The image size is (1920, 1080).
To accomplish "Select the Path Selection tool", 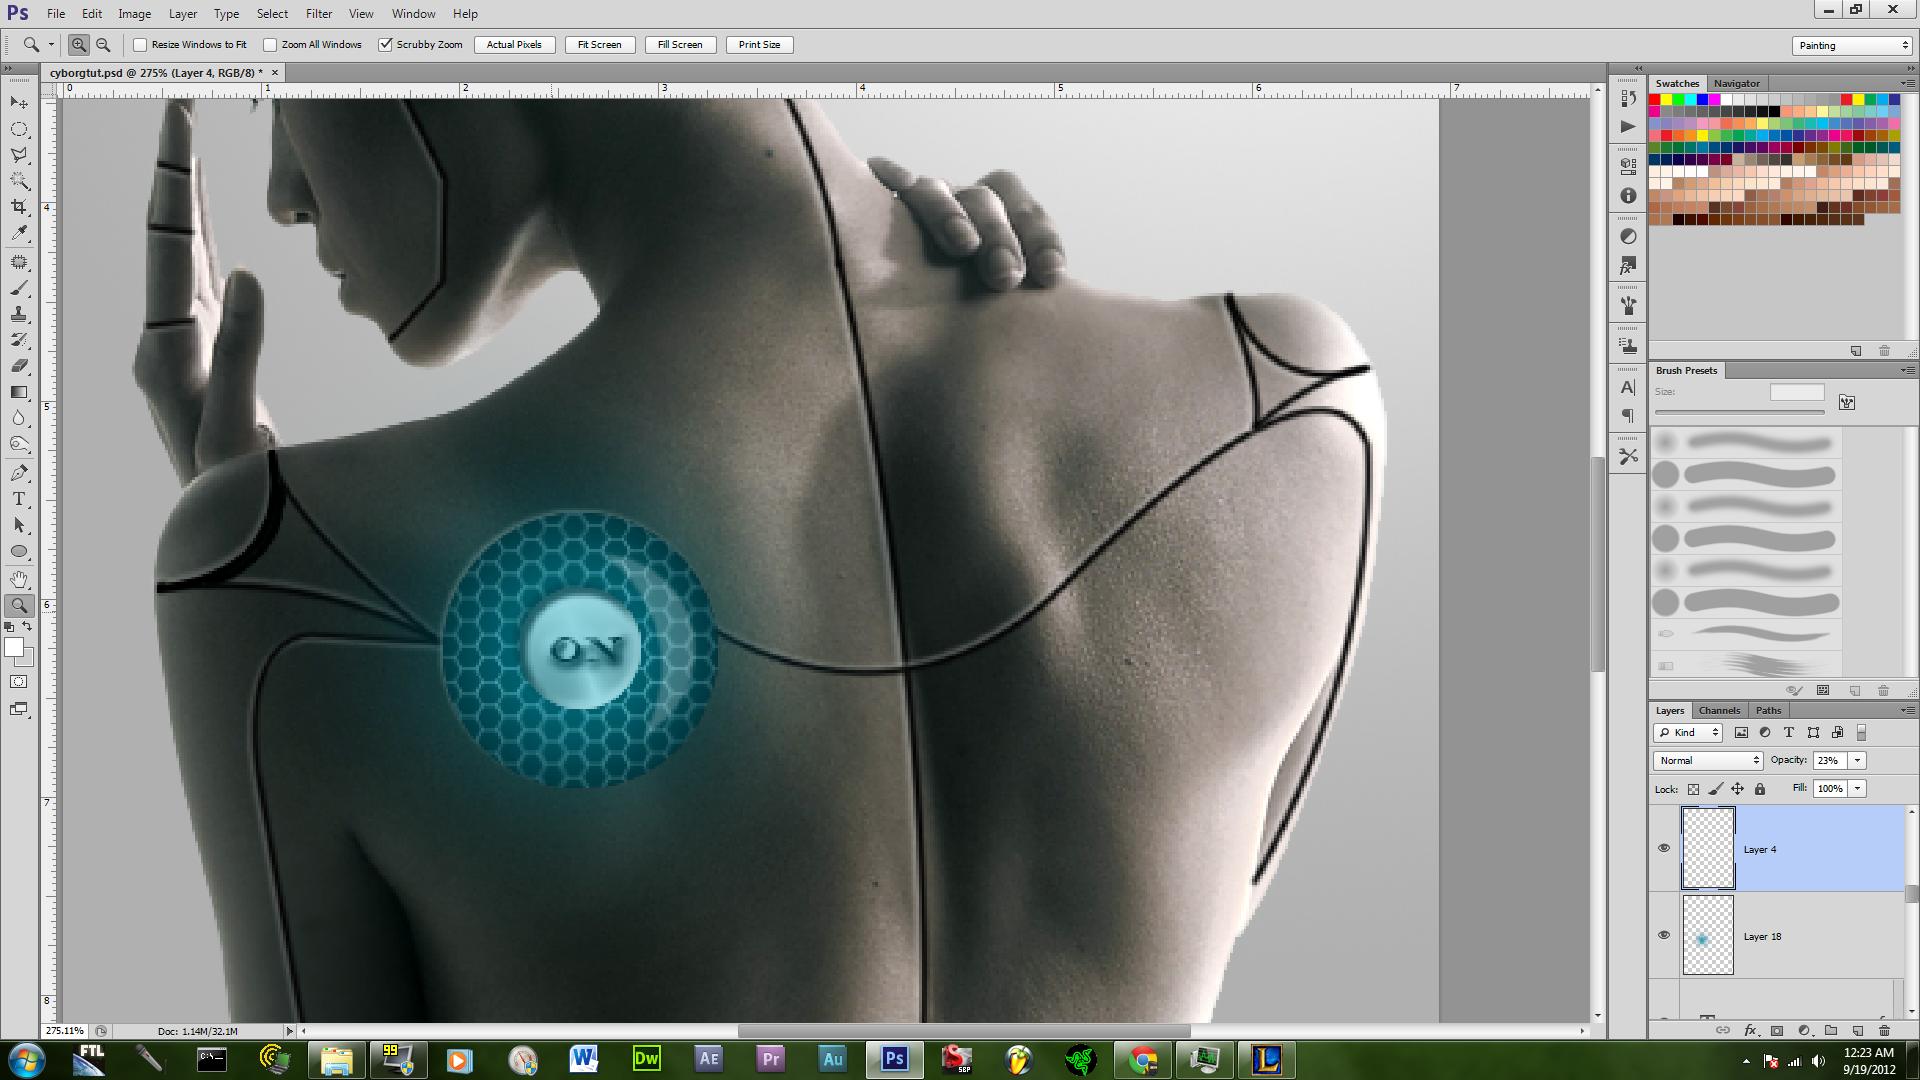I will click(x=19, y=525).
